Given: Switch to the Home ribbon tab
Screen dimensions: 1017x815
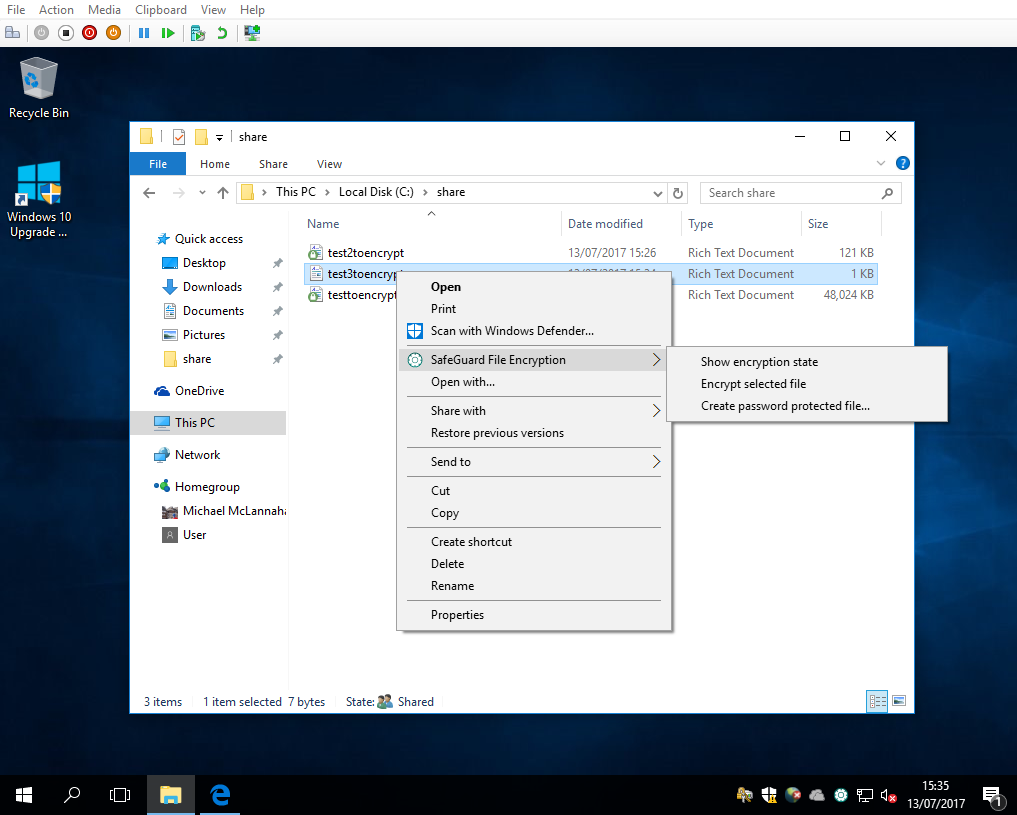Looking at the screenshot, I should pos(215,164).
